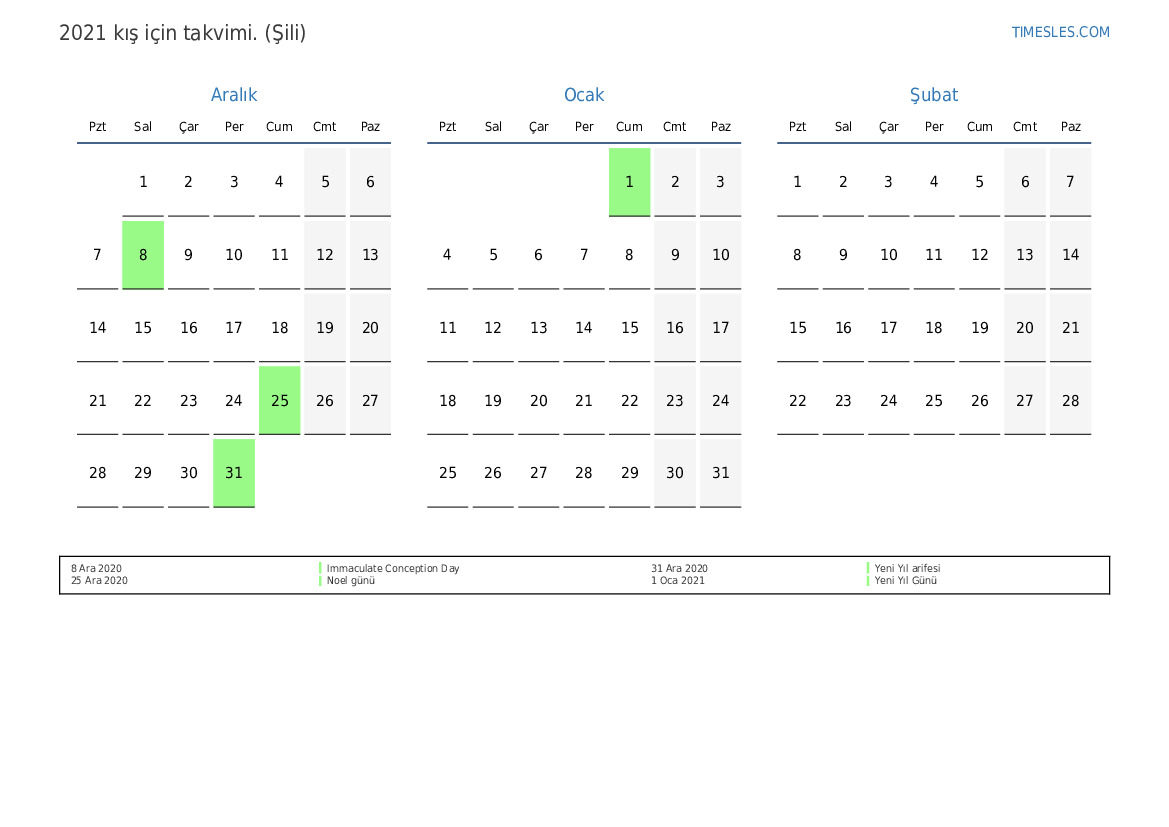Select day 31 in Ocak

click(720, 474)
